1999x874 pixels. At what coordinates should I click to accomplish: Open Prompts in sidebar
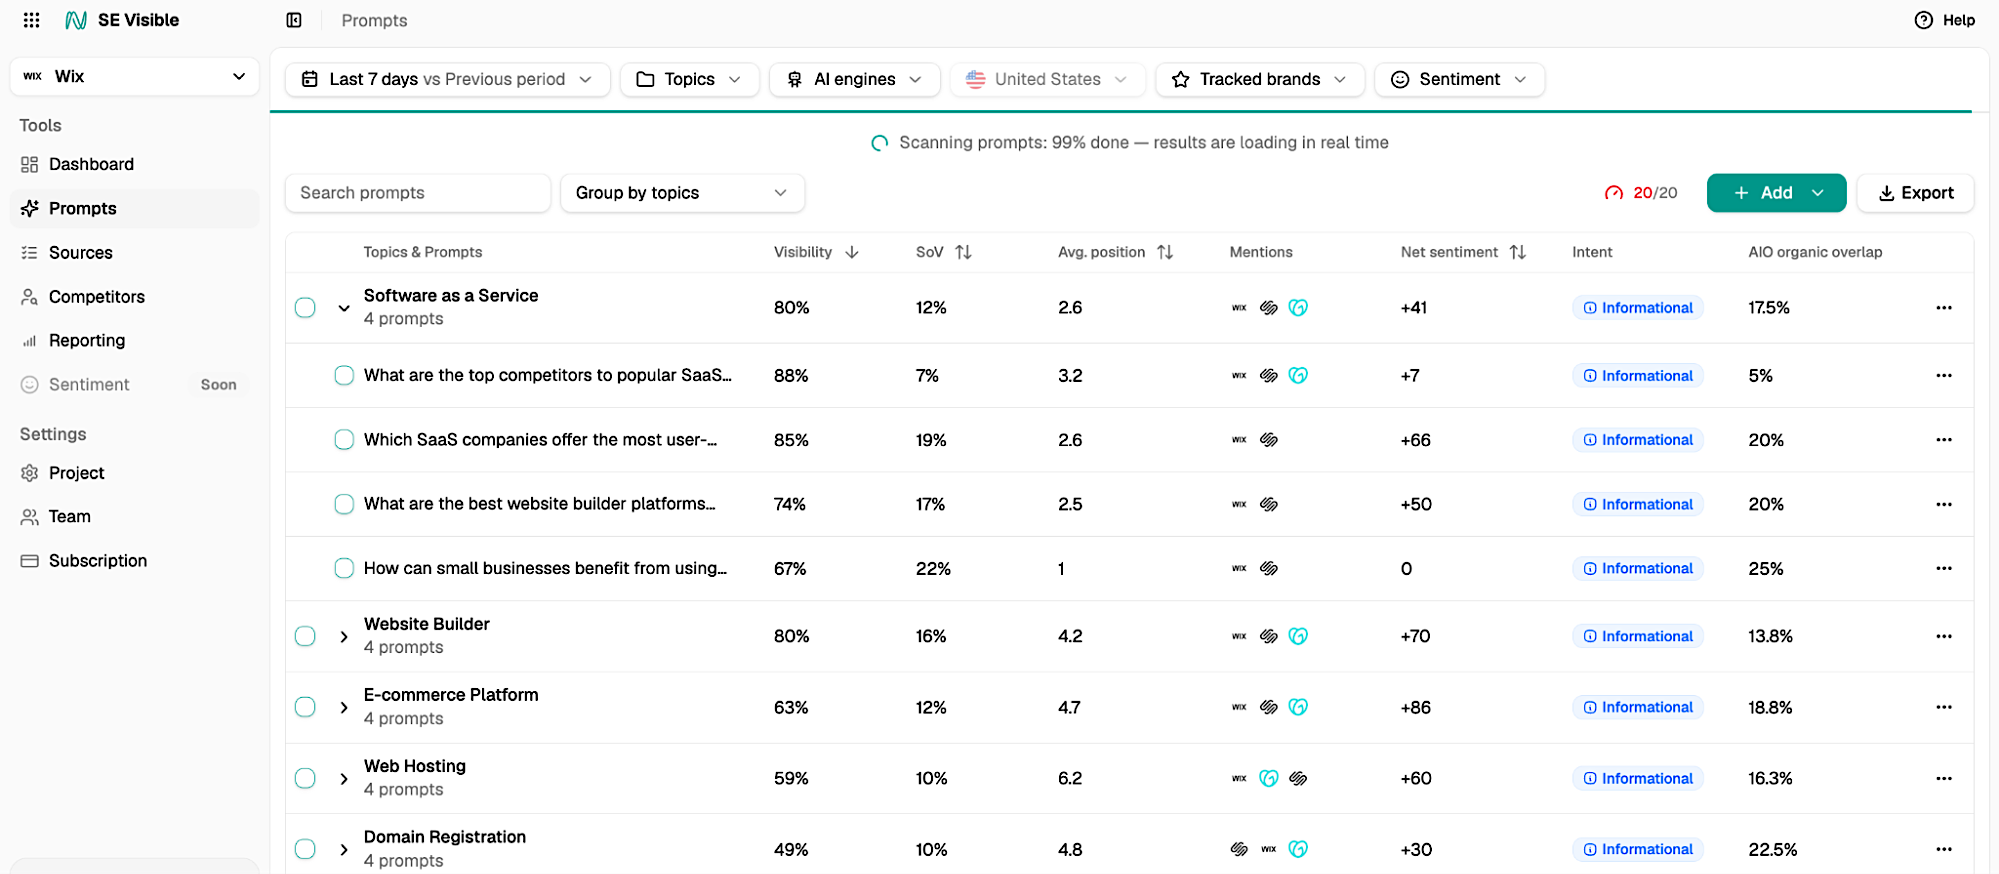(134, 208)
